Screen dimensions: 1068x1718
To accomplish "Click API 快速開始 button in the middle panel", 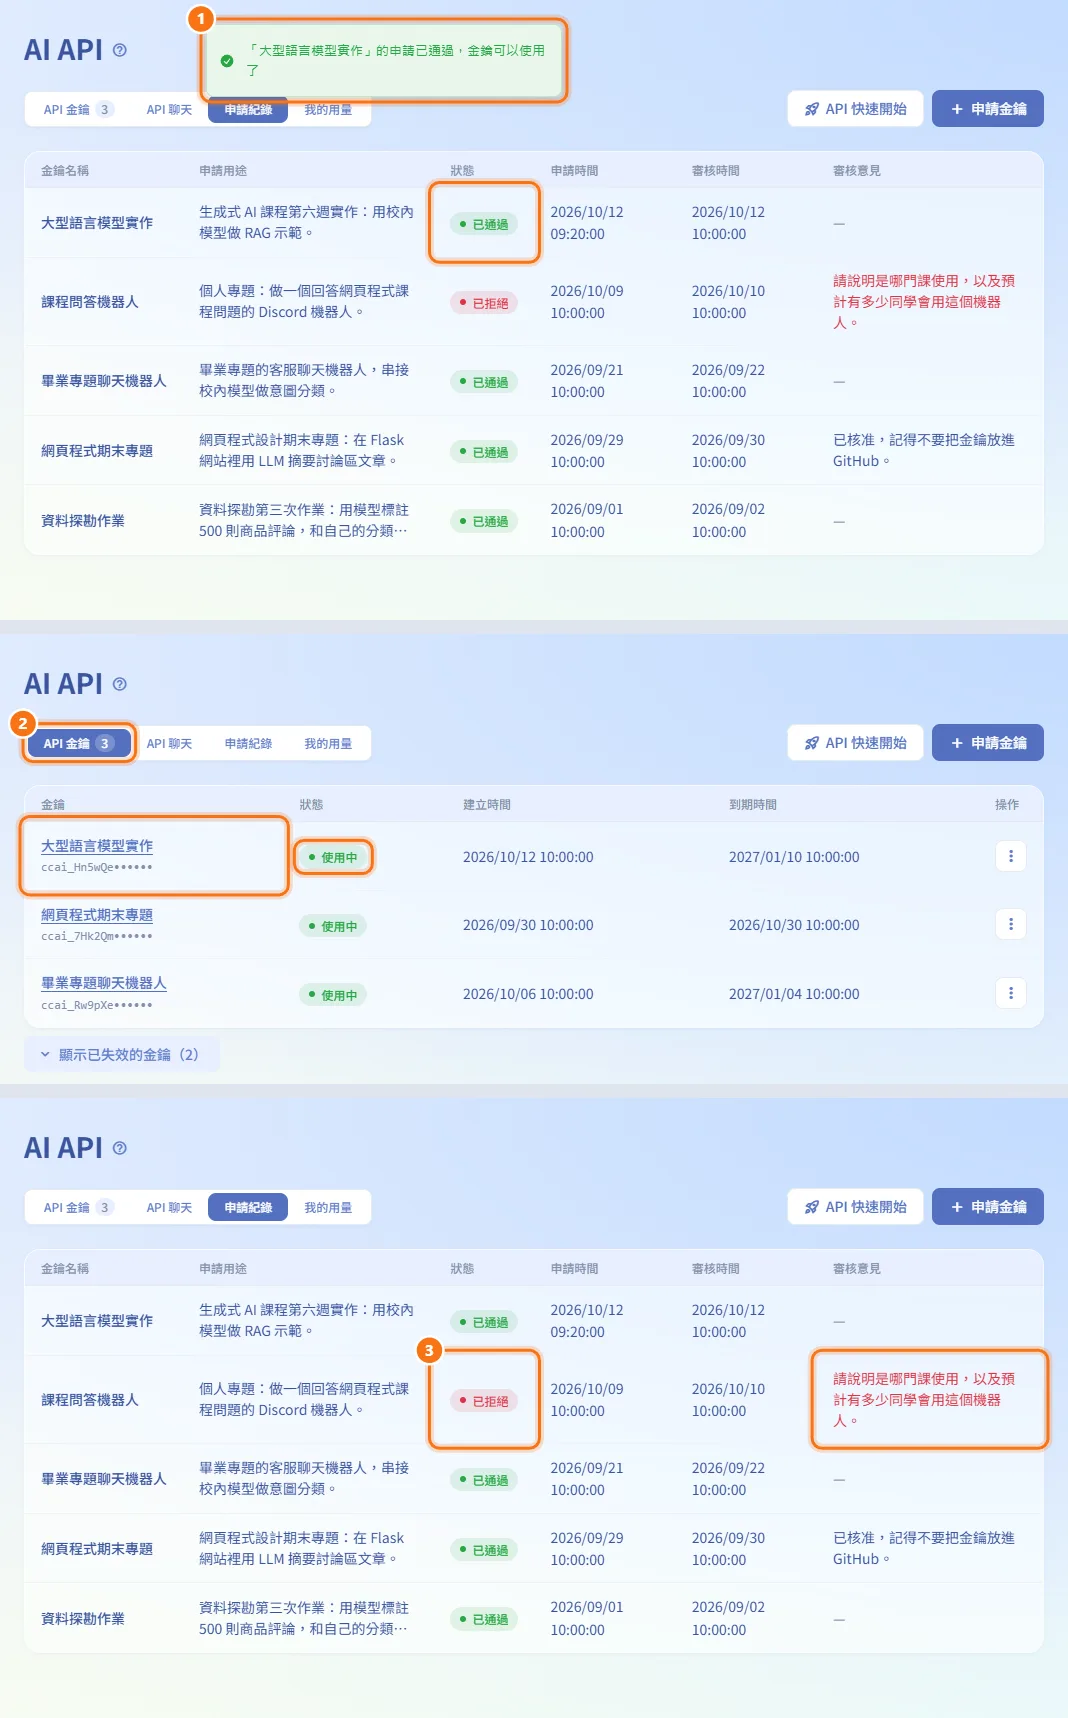I will tap(856, 743).
